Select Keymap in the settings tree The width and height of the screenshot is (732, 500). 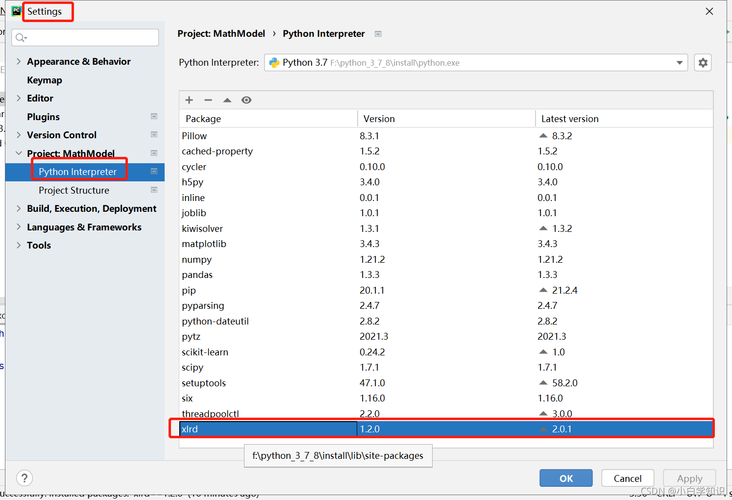(x=44, y=80)
